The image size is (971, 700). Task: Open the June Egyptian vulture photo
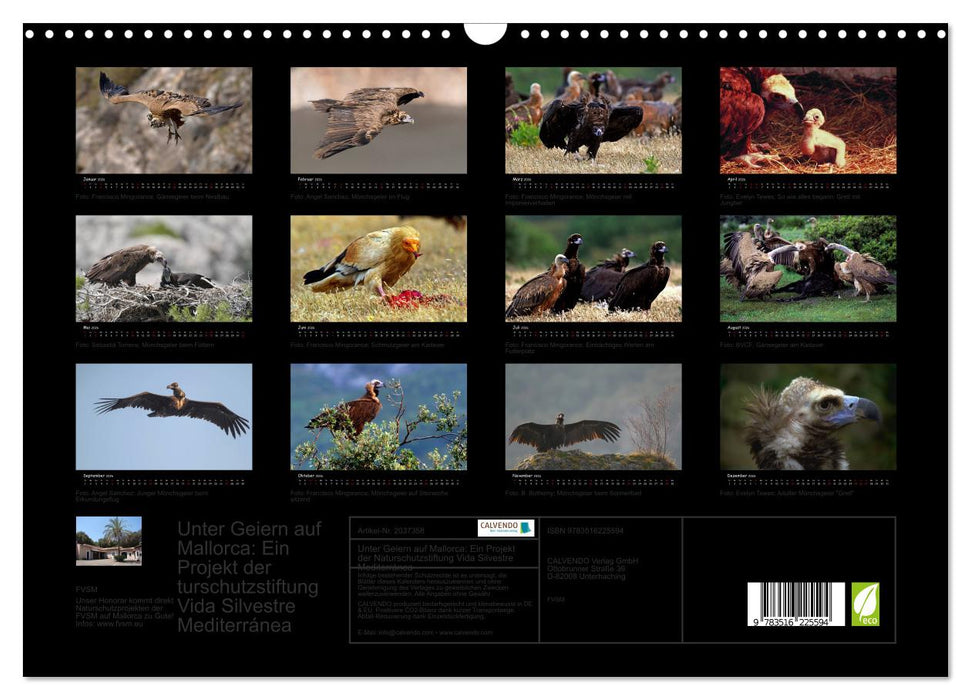[x=378, y=269]
